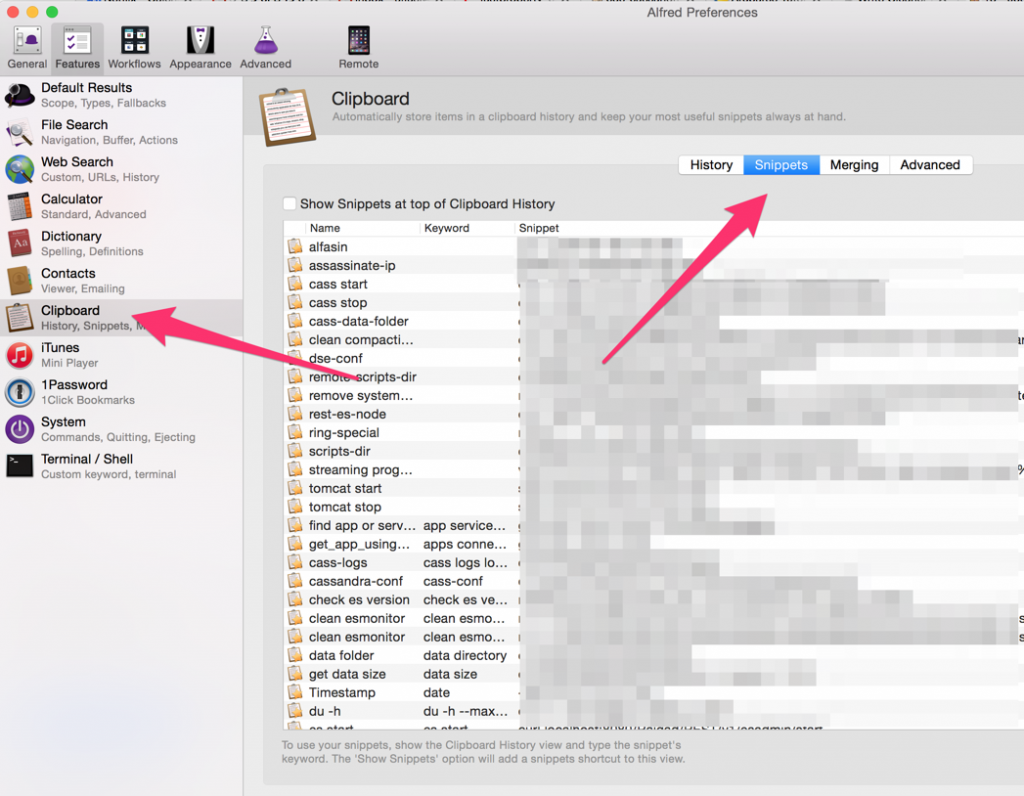Select the 'tomcat stop' snippet row
This screenshot has width=1024, height=796.
pyautogui.click(x=345, y=507)
